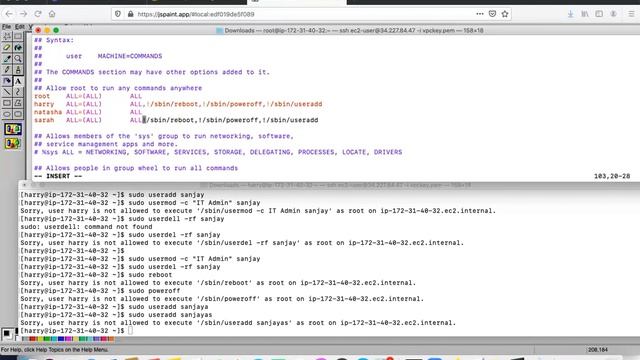Click the 'sudo useradd sanjayas' command line

tap(116, 315)
